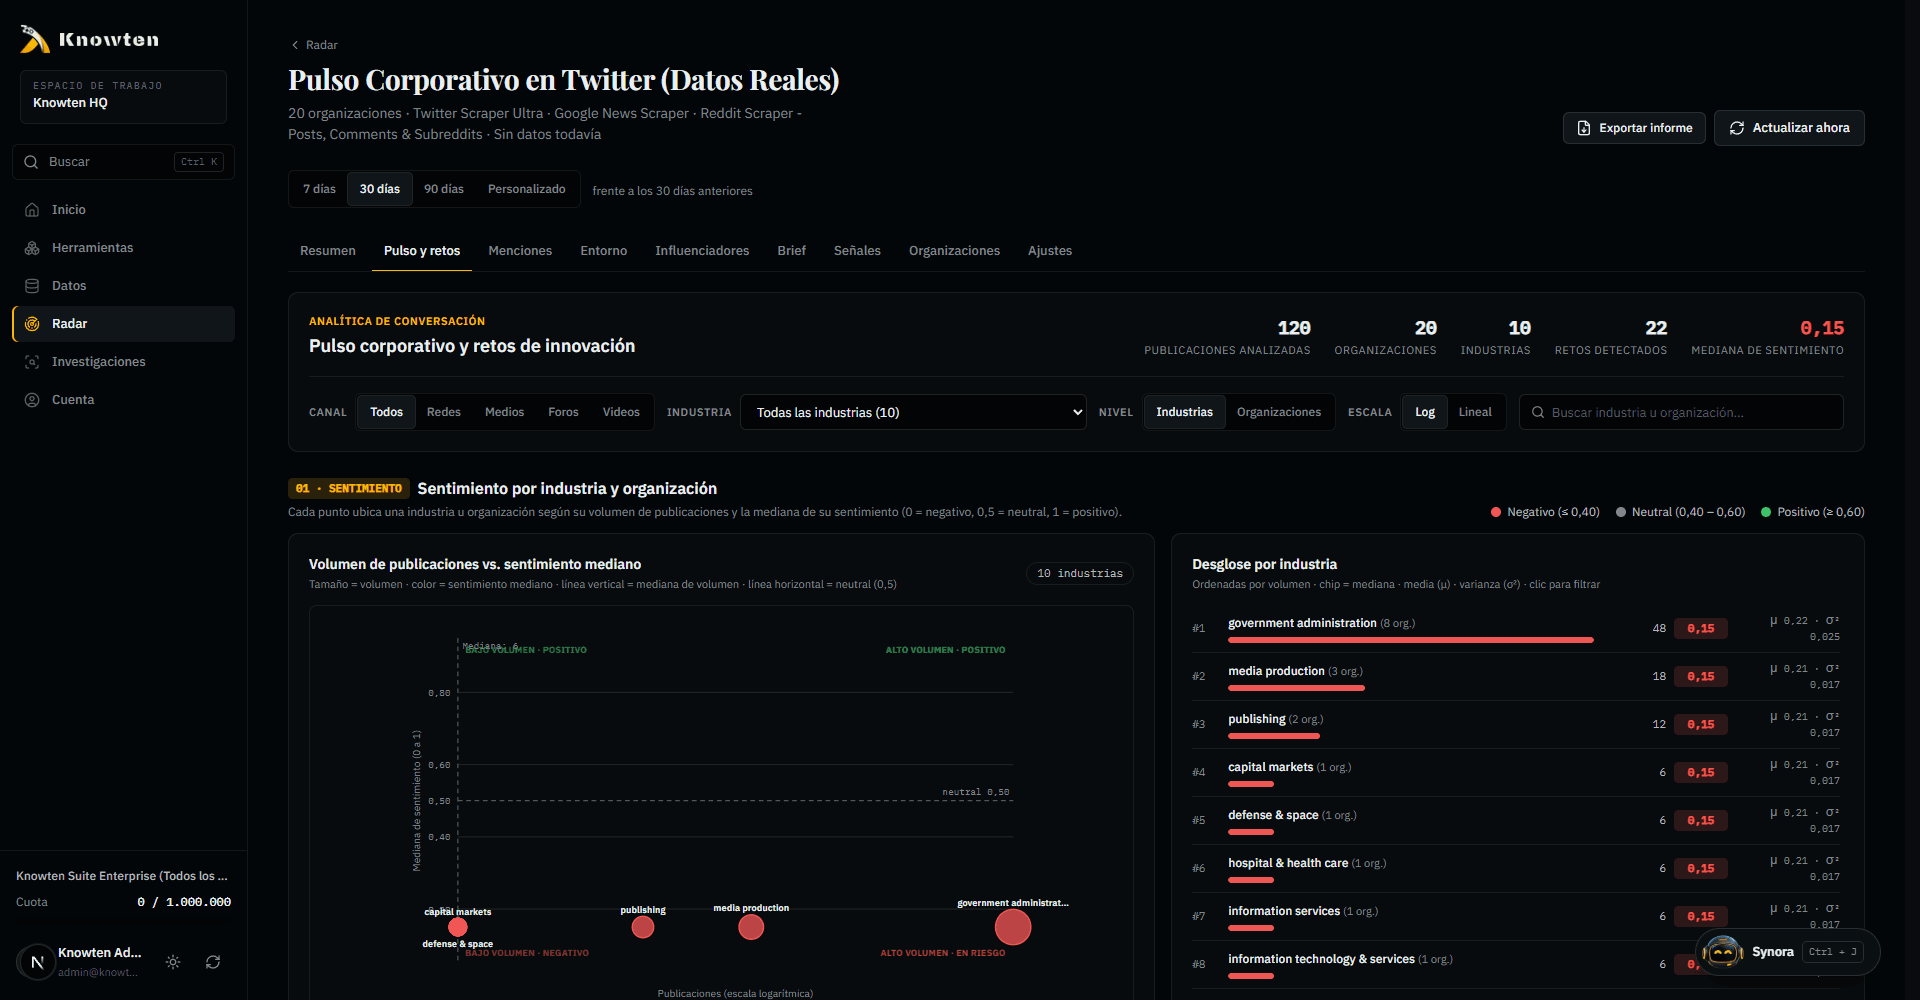
Task: Click the magnifier icon in the Buscar field
Action: tap(31, 162)
